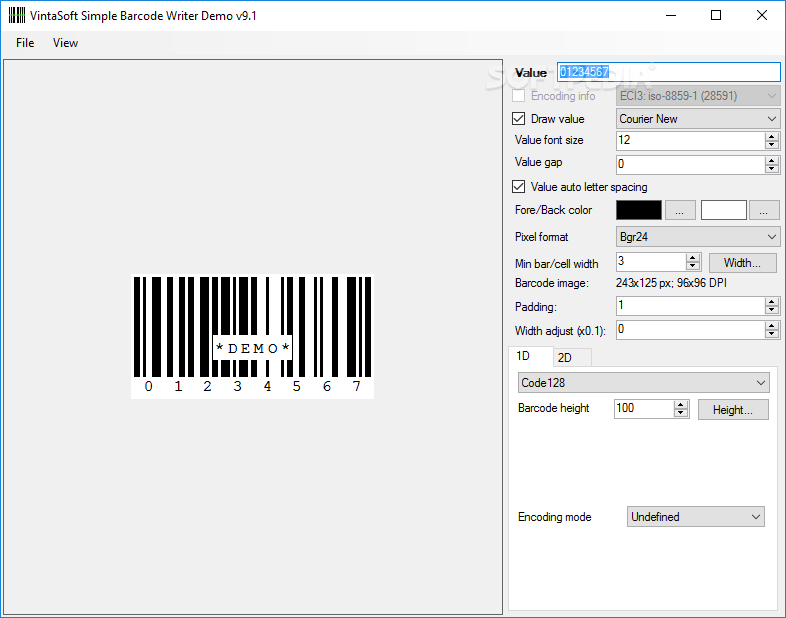The height and width of the screenshot is (618, 786).
Task: Open background color picker ellipsis button
Action: (x=763, y=211)
